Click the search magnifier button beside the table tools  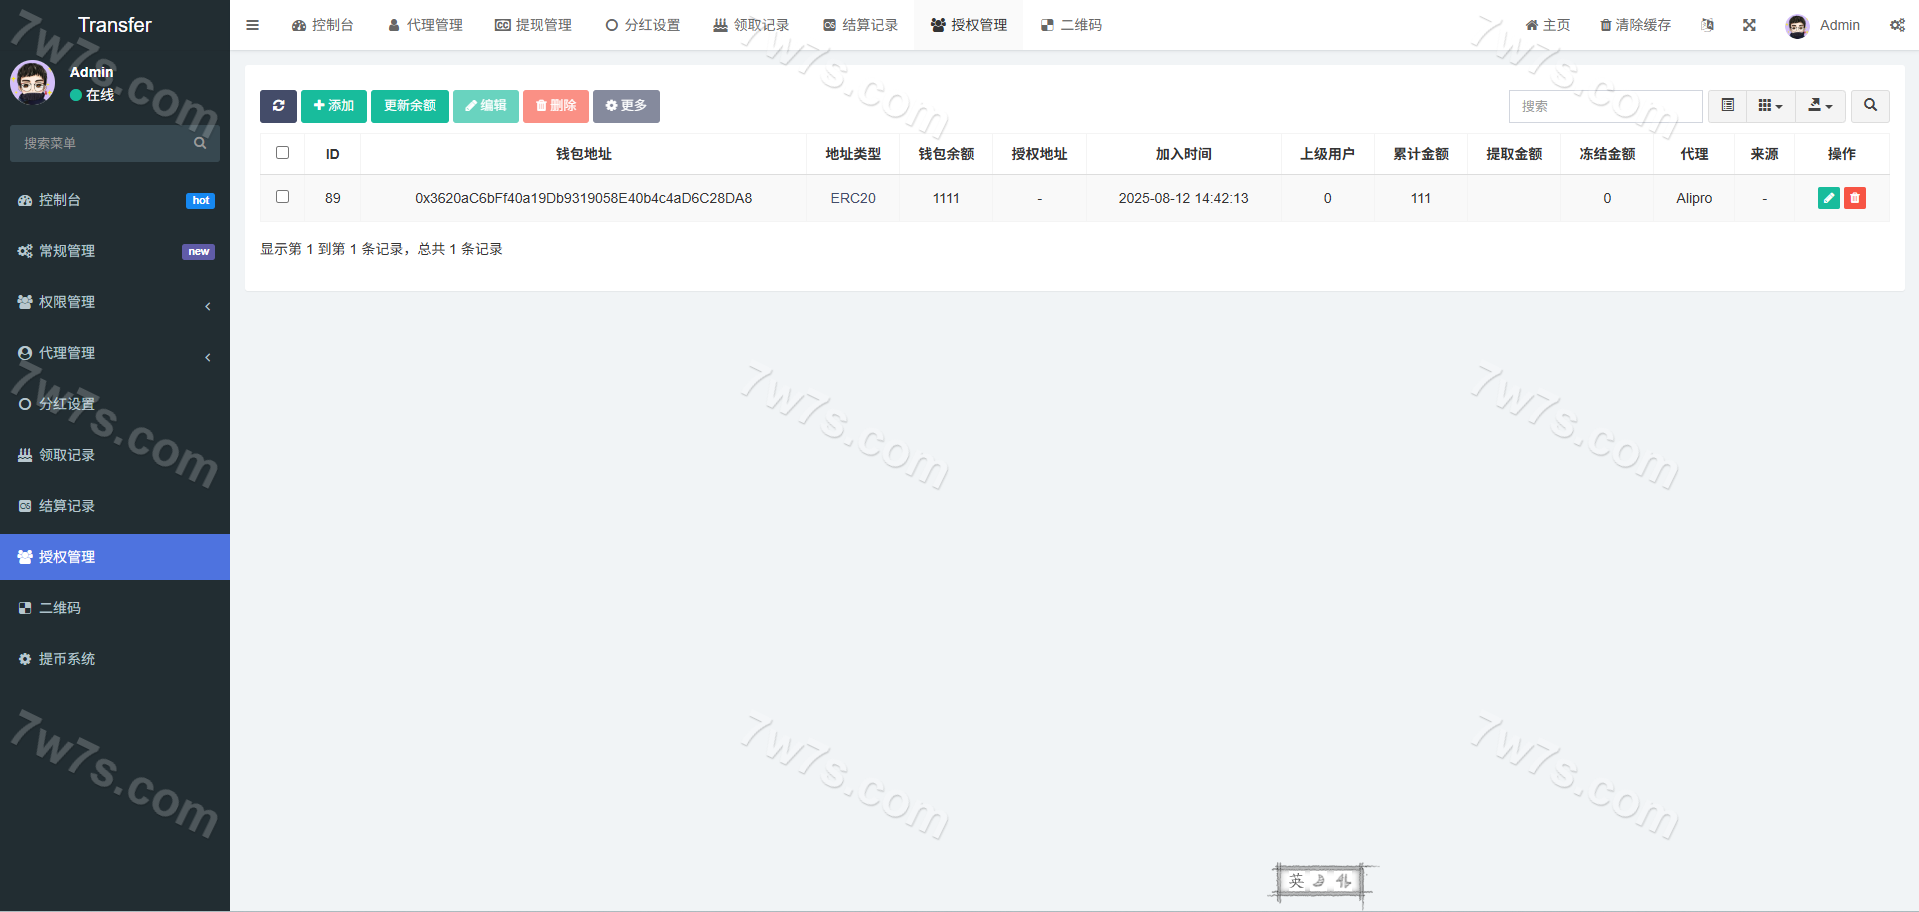click(1869, 106)
